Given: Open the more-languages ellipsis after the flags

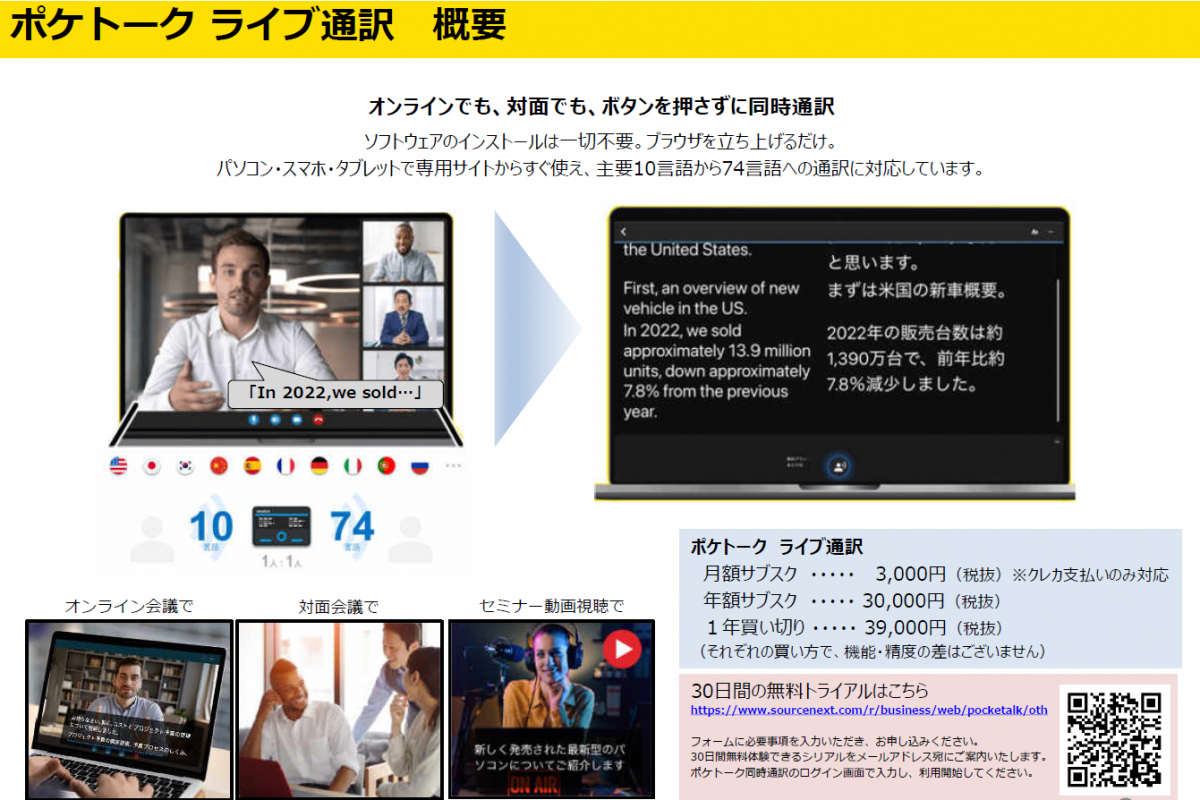Looking at the screenshot, I should 454,466.
